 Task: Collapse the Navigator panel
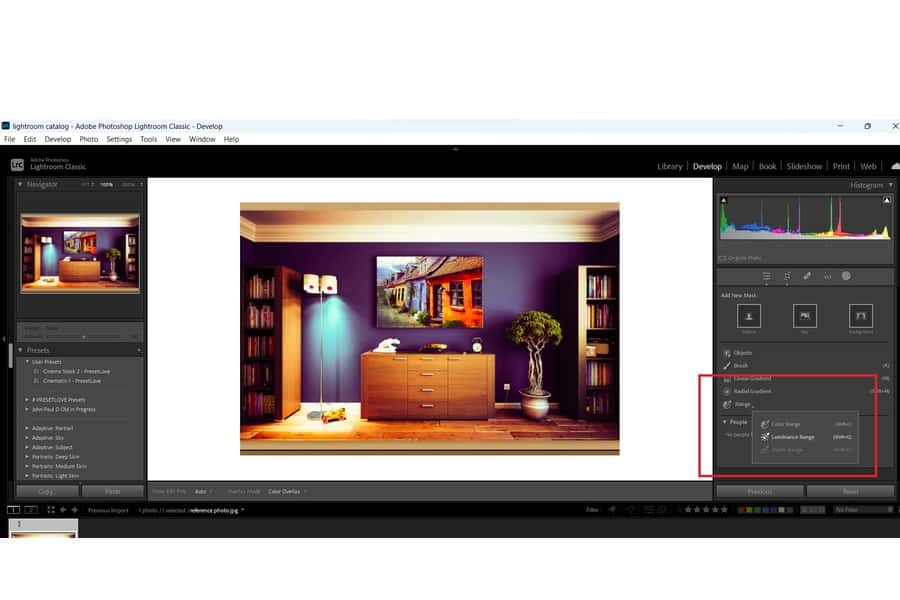pyautogui.click(x=20, y=185)
